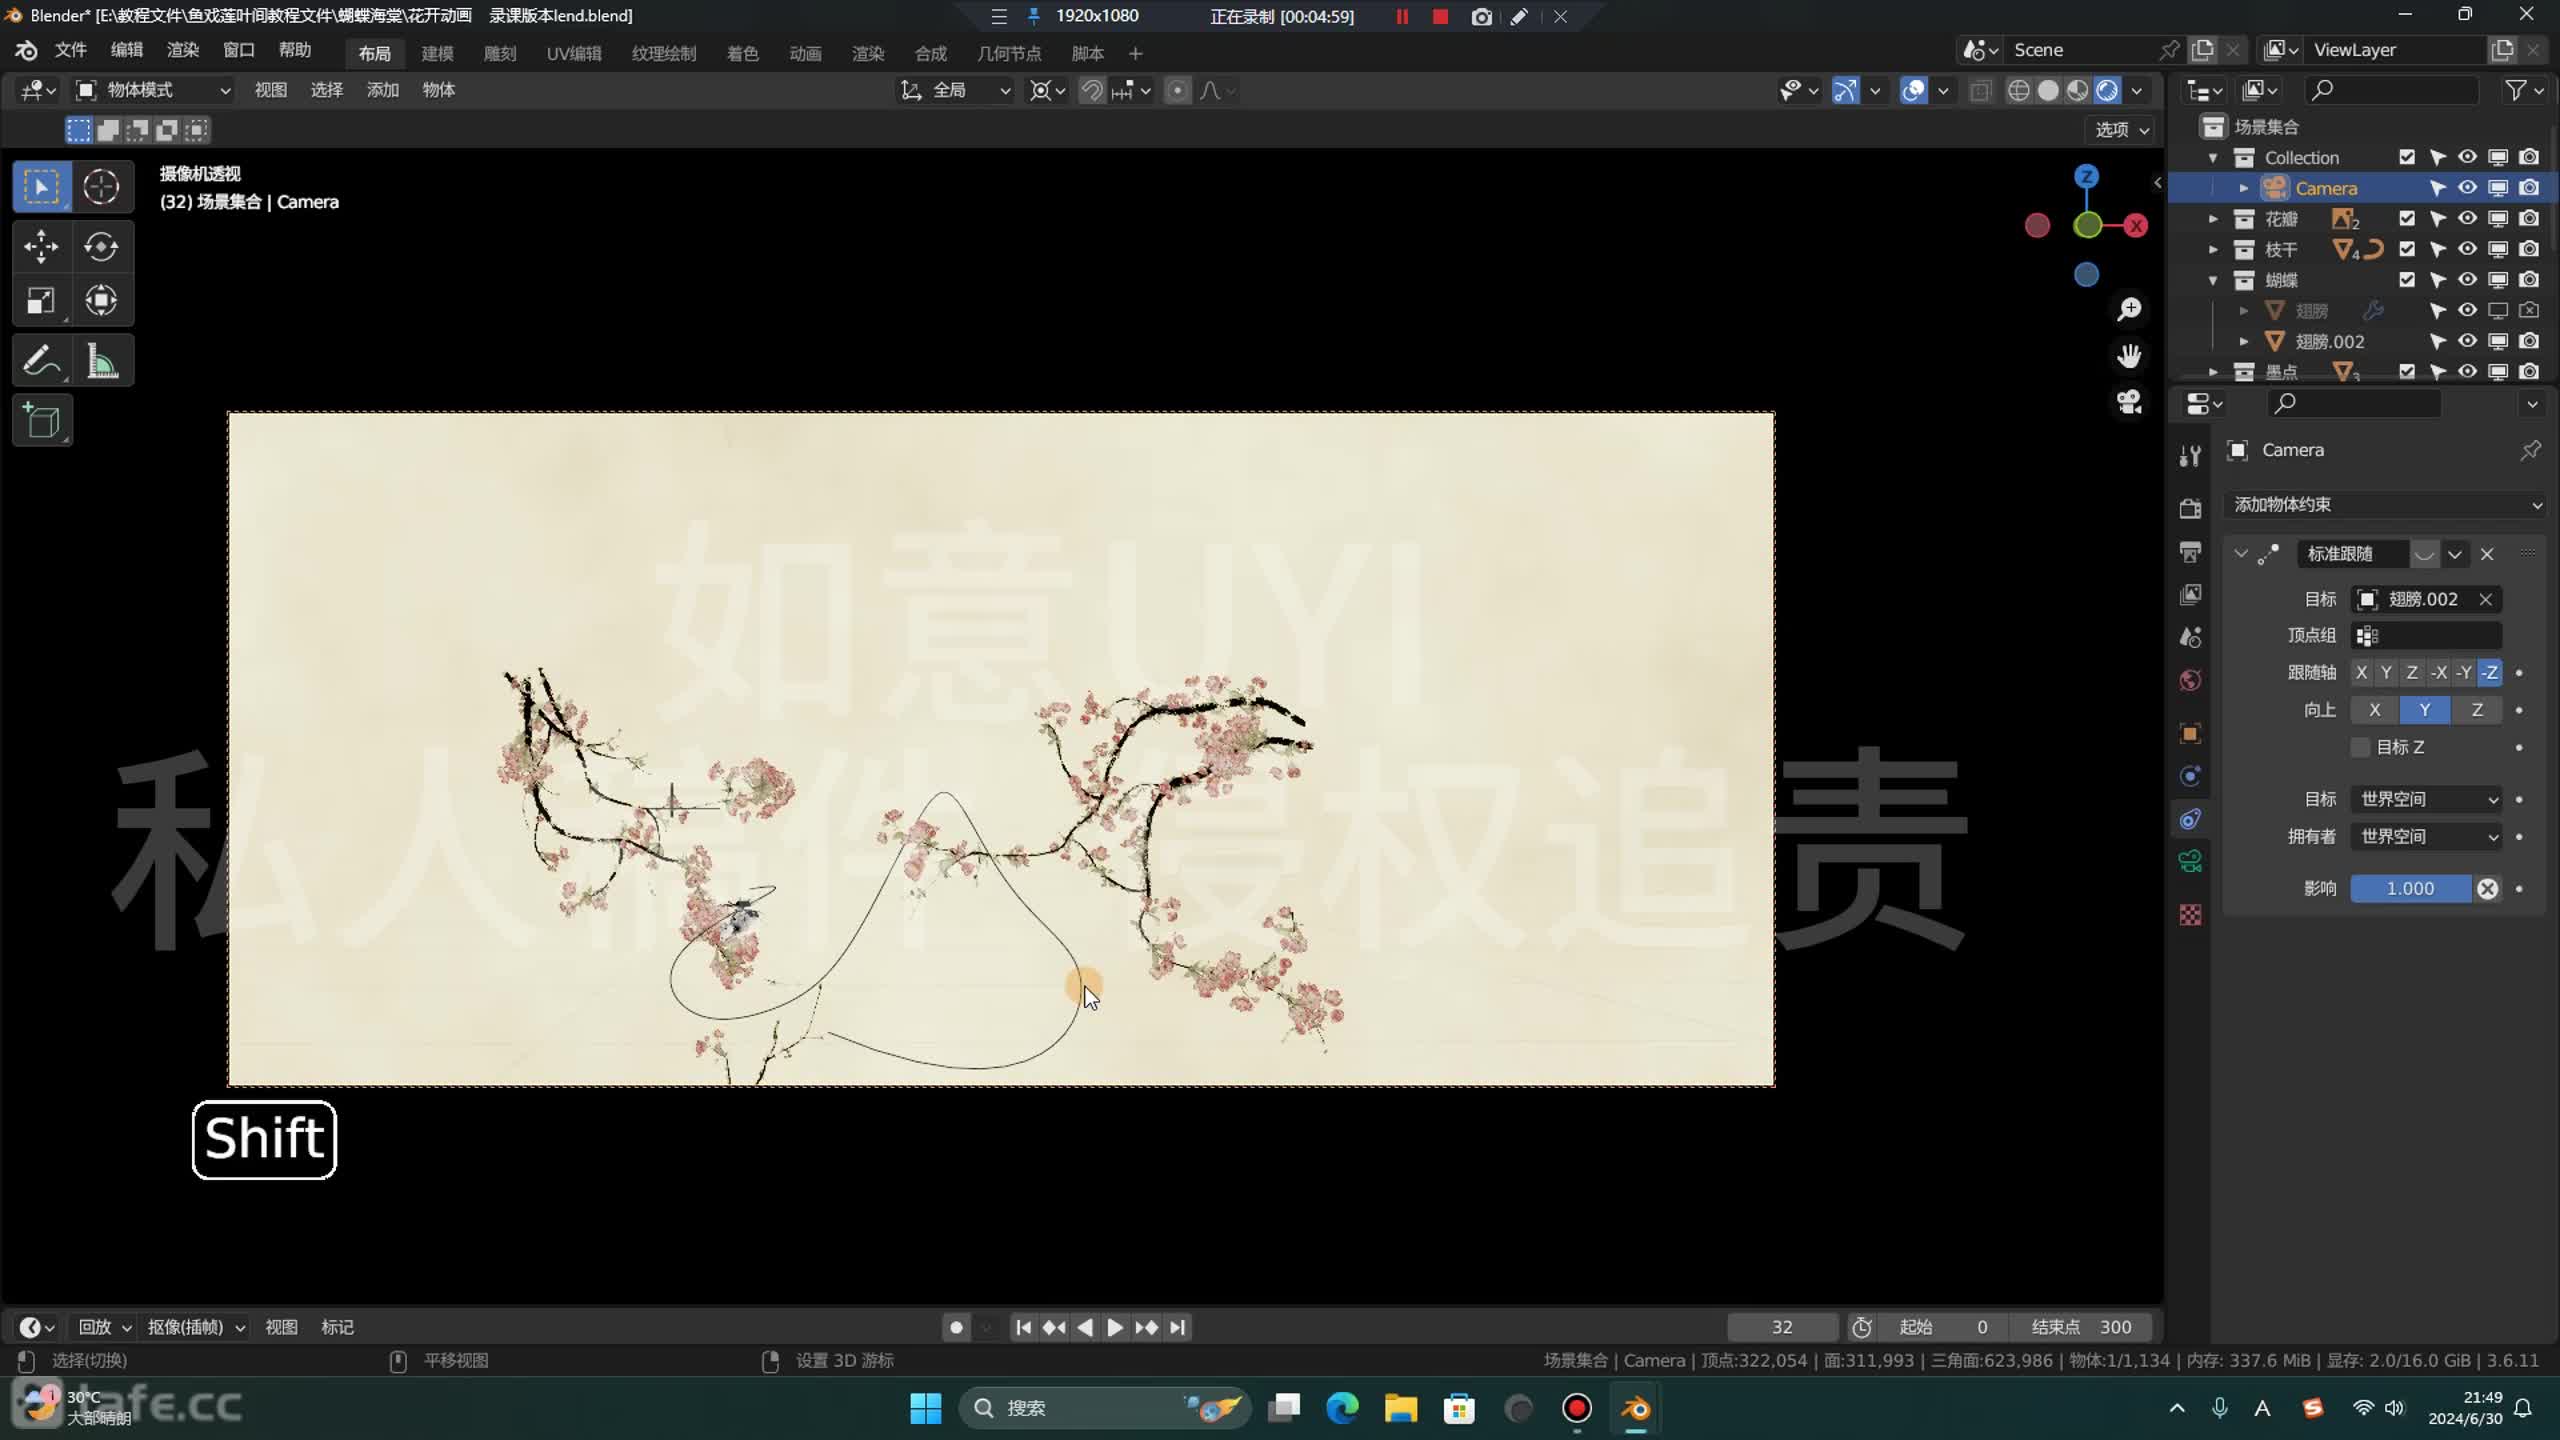Click the viewport zoom magnifier icon
Image resolution: width=2560 pixels, height=1440 pixels.
point(2129,309)
